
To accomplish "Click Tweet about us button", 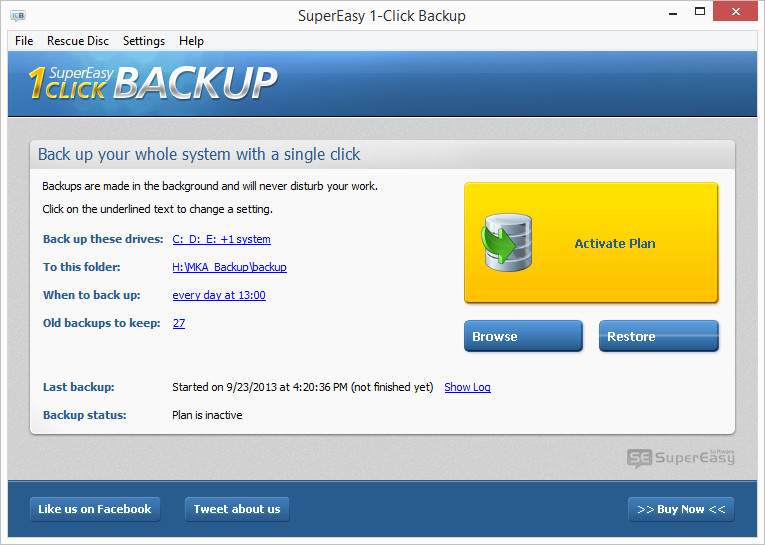I will point(237,509).
